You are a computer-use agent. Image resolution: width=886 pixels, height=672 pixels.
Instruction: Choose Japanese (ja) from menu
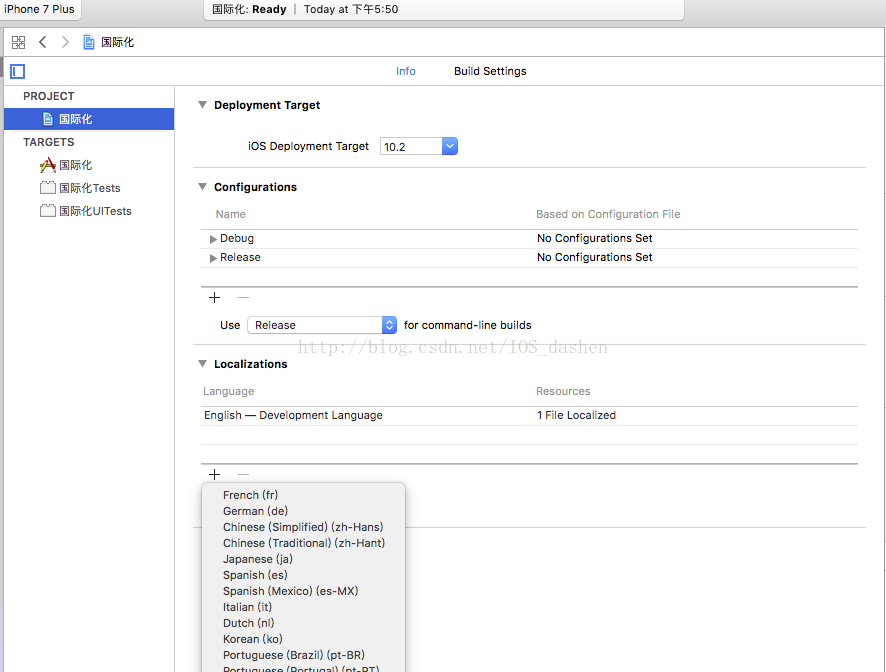pyautogui.click(x=303, y=559)
